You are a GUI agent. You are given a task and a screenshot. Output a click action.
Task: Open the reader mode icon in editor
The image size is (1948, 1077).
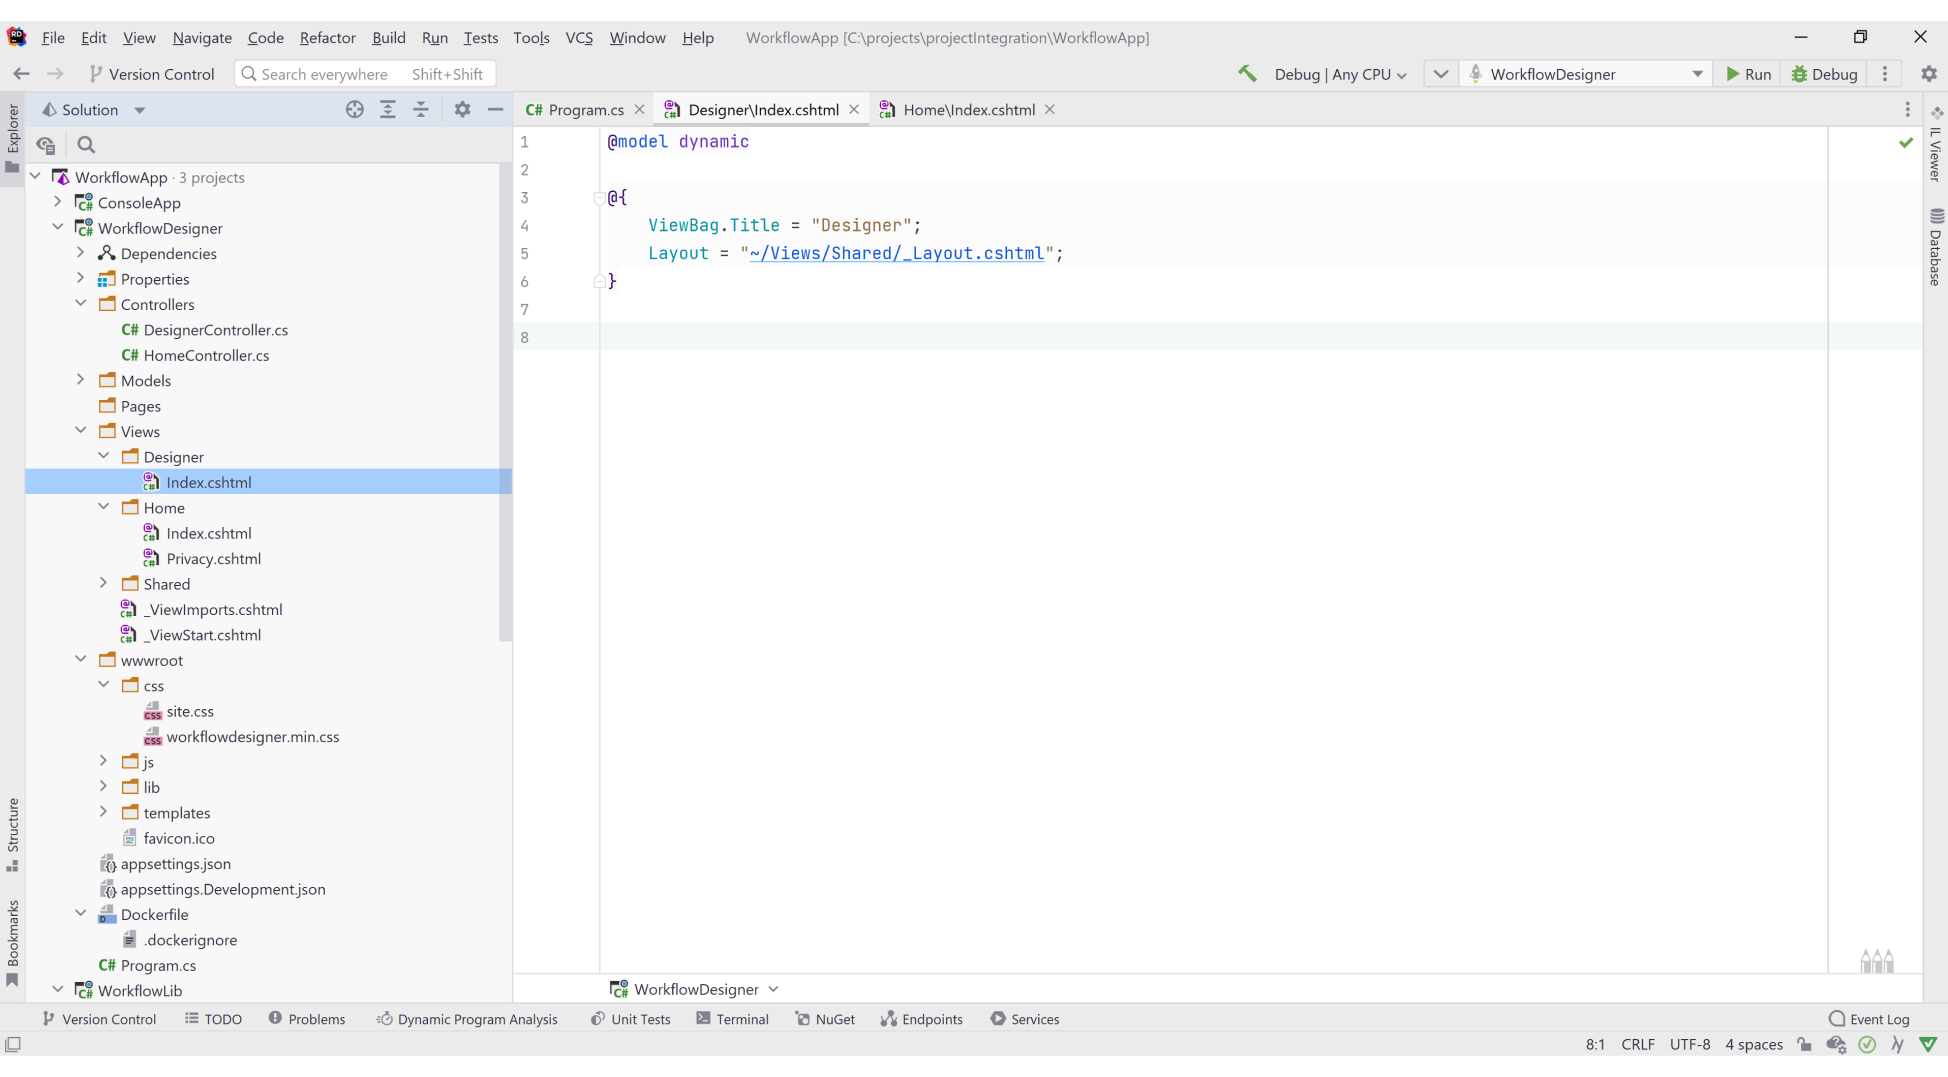click(1877, 961)
